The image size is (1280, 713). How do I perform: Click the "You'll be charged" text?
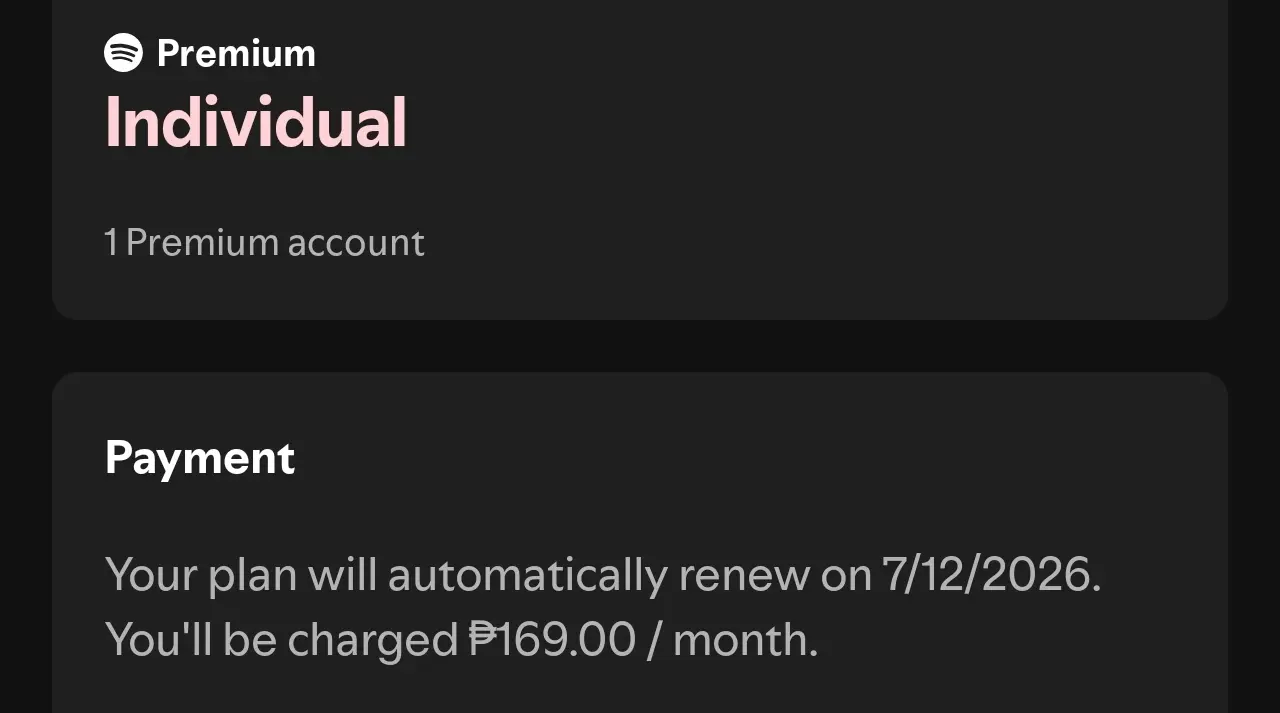pyautogui.click(x=281, y=640)
